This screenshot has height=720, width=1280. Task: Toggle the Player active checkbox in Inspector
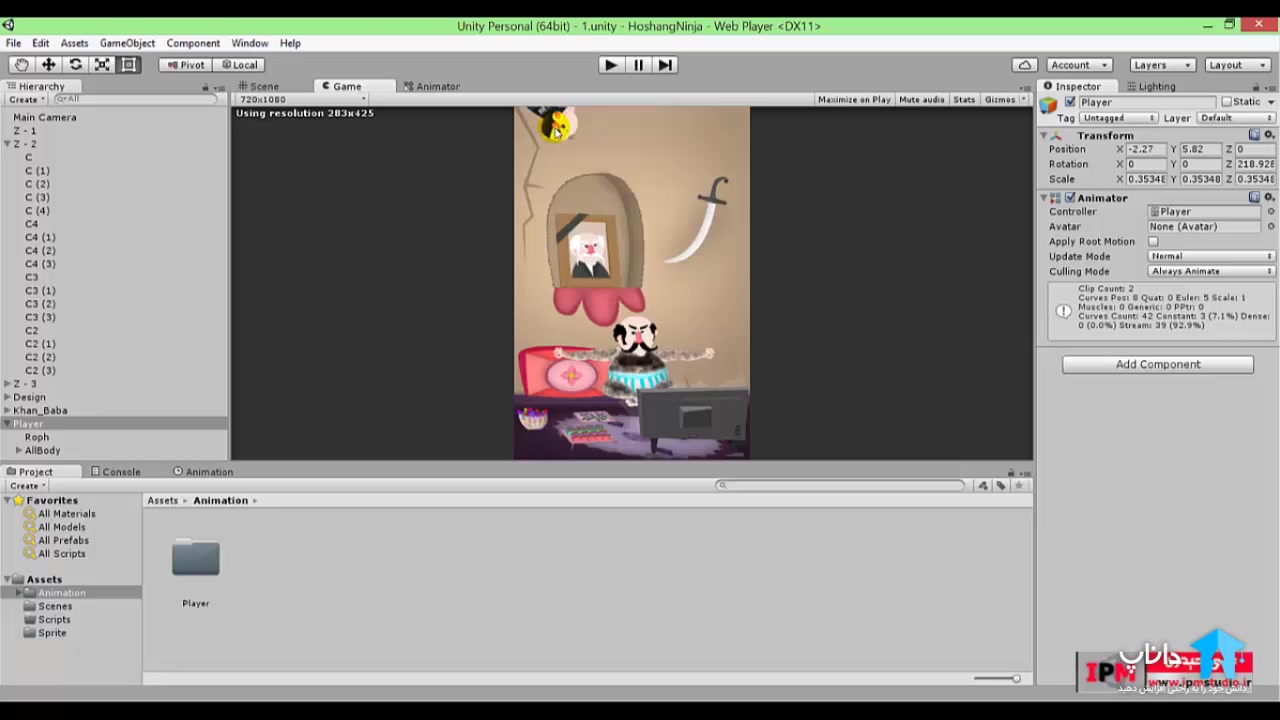[1070, 102]
